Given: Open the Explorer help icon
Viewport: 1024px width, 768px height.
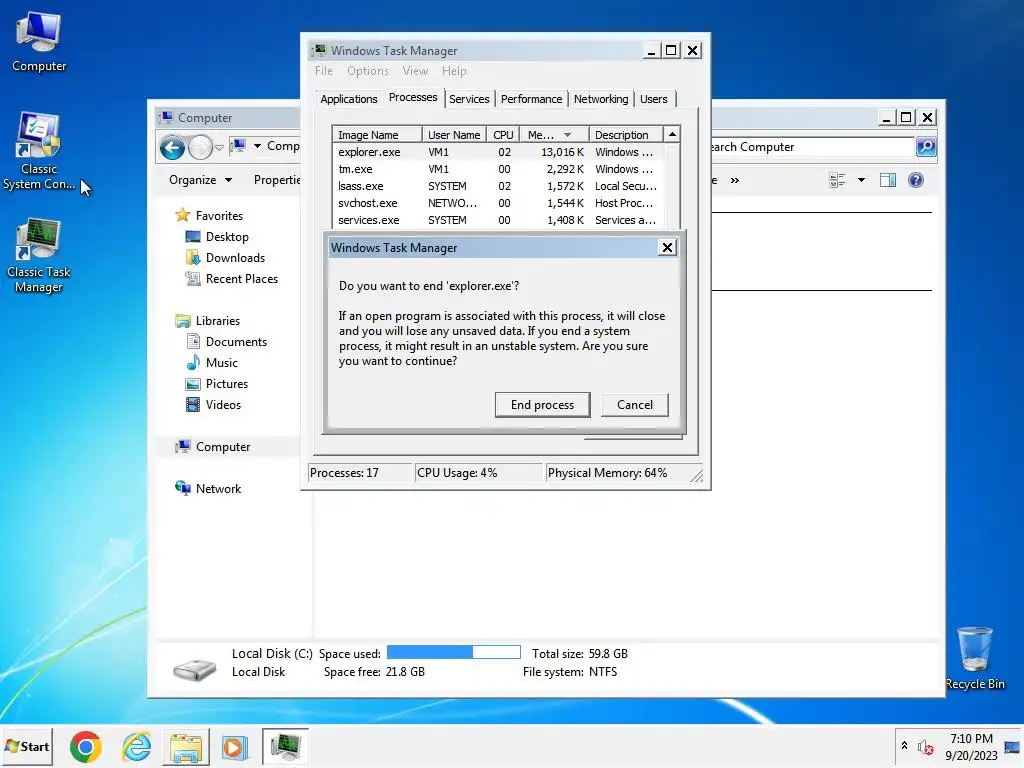Looking at the screenshot, I should tap(916, 180).
